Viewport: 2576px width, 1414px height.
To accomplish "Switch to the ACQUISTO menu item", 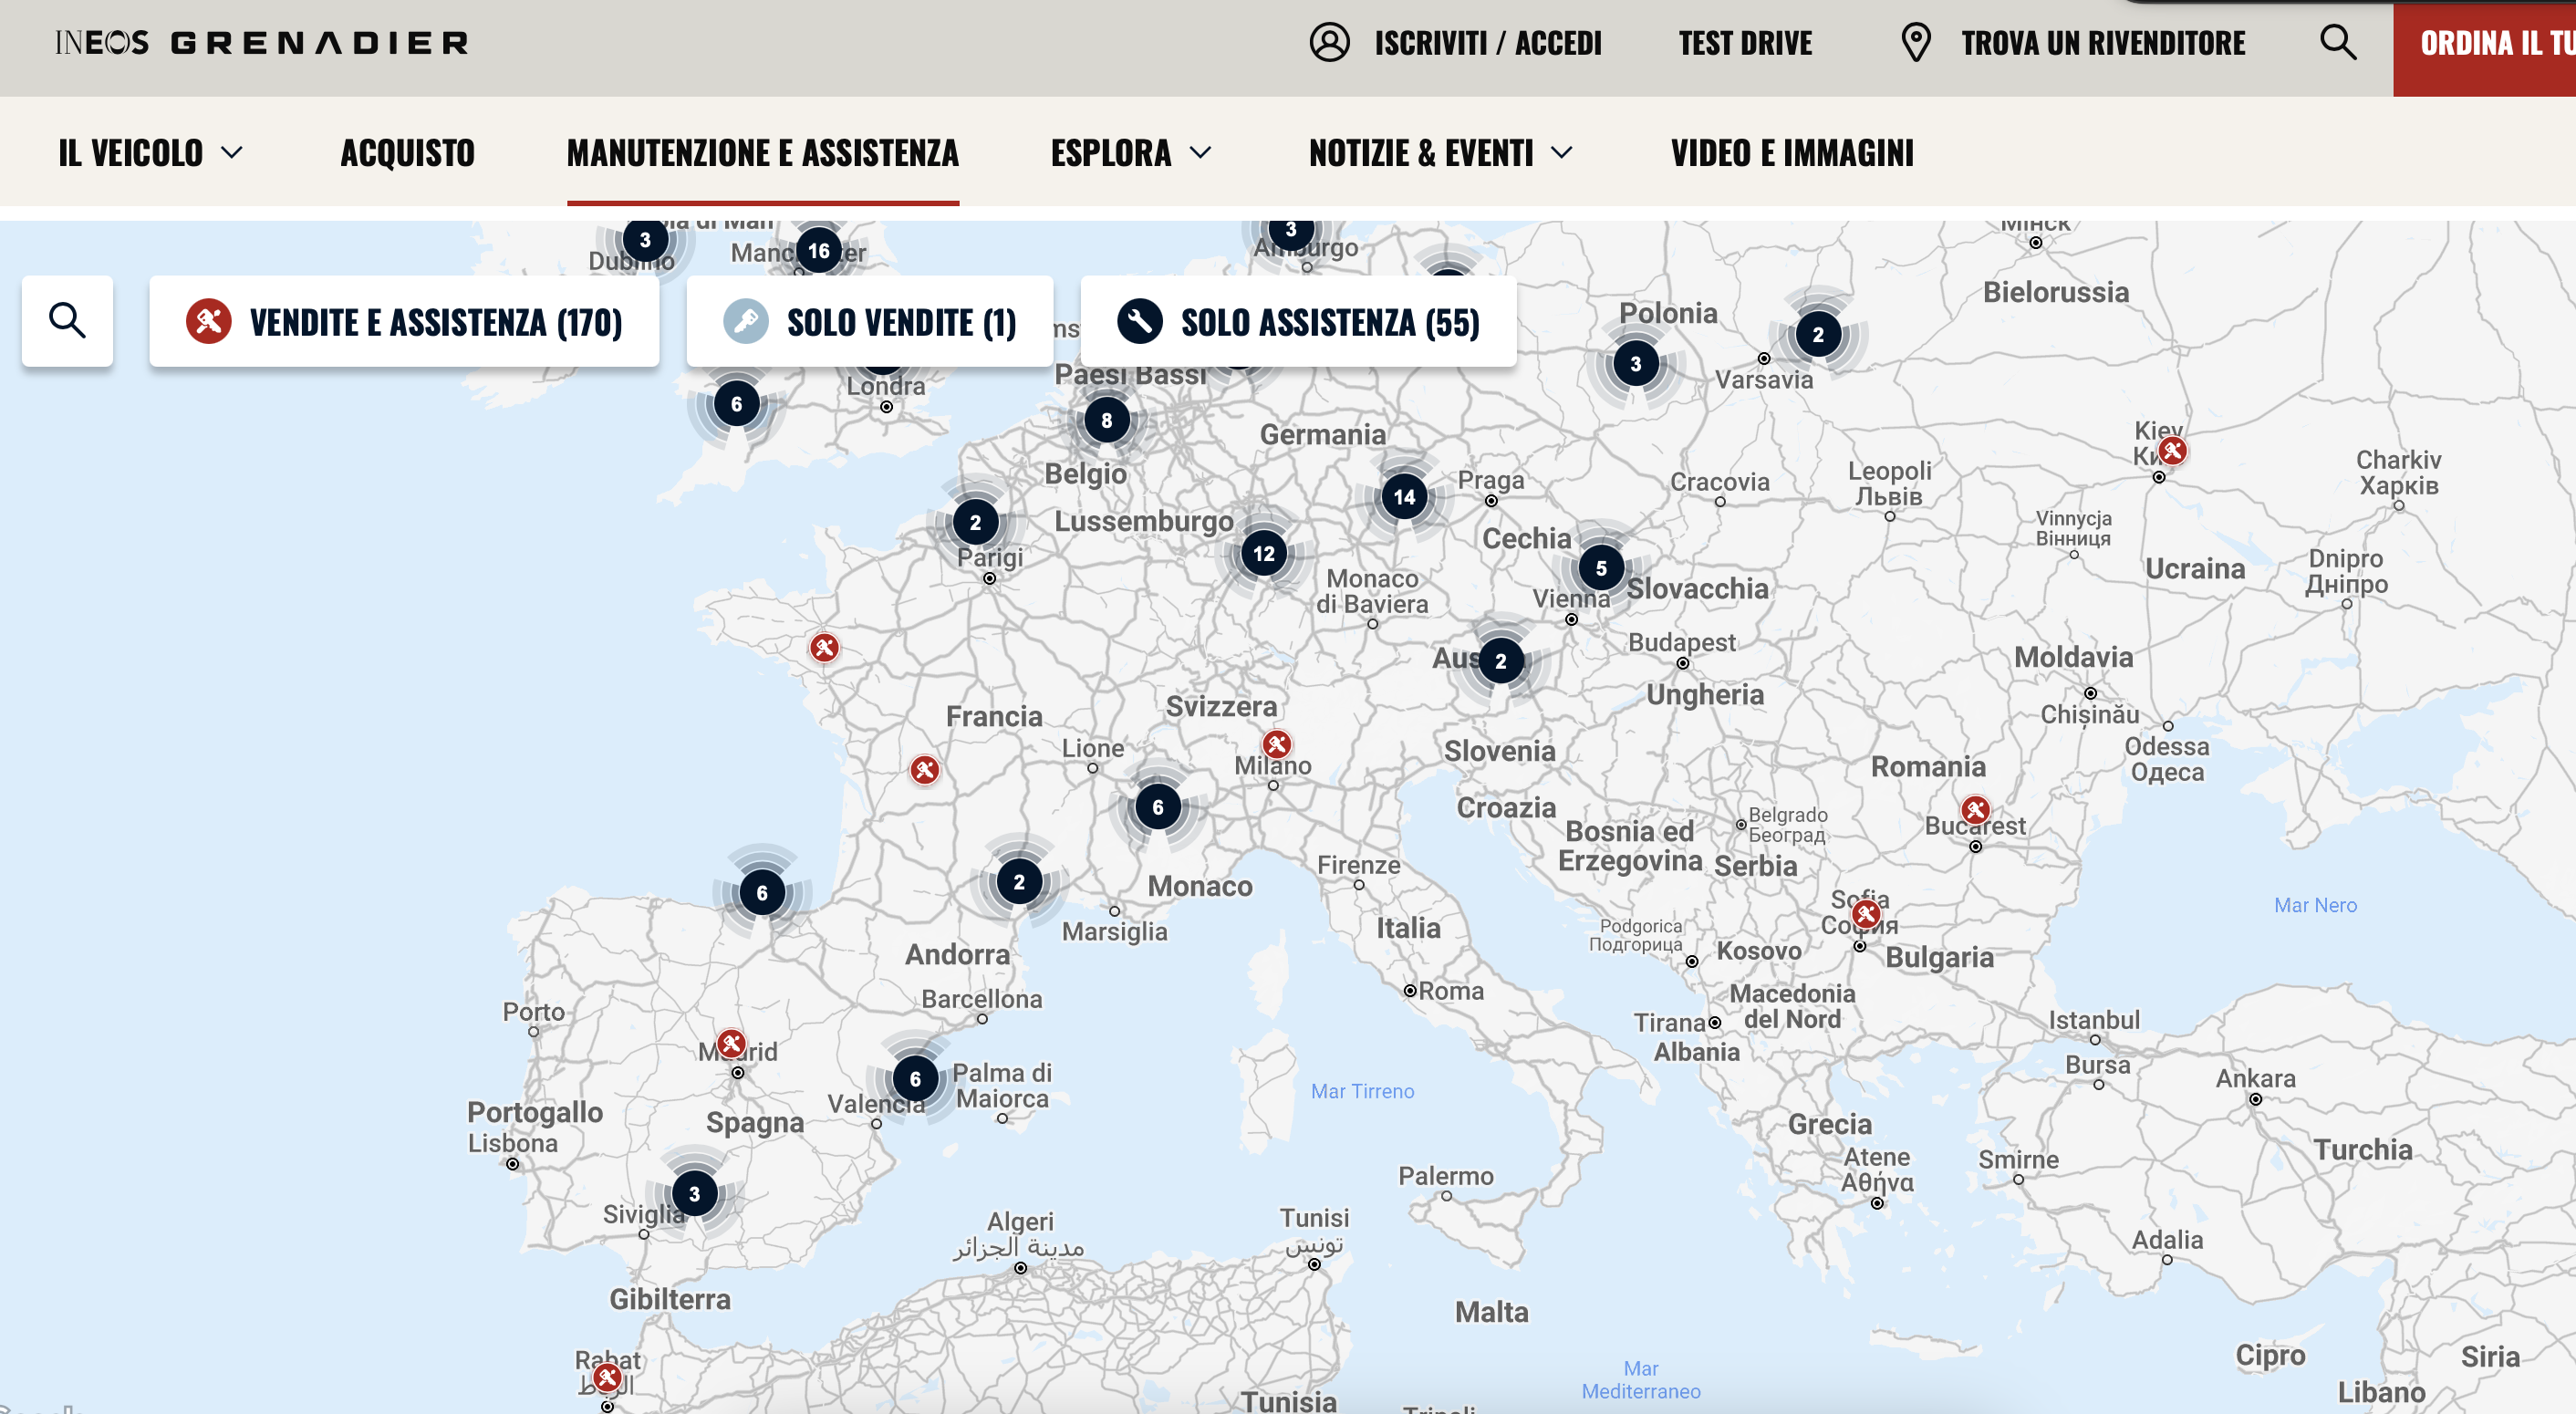I will pos(407,153).
